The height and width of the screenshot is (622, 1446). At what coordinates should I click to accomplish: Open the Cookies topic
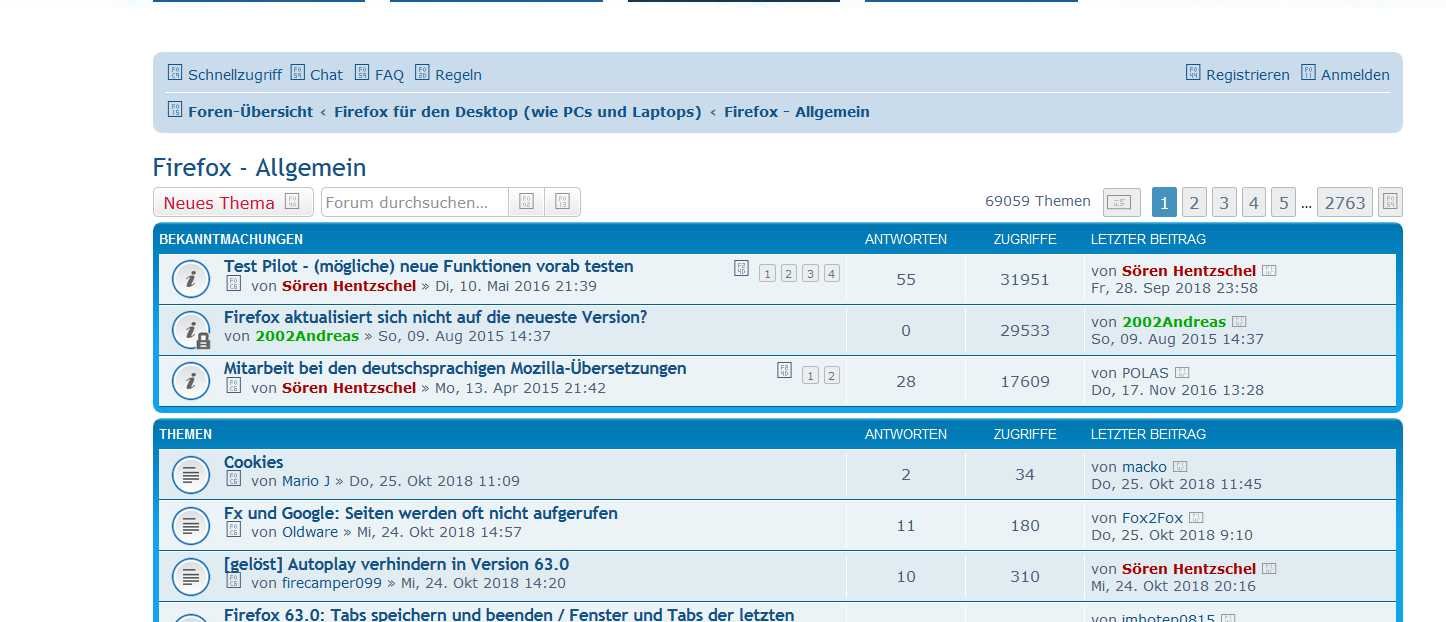[254, 462]
